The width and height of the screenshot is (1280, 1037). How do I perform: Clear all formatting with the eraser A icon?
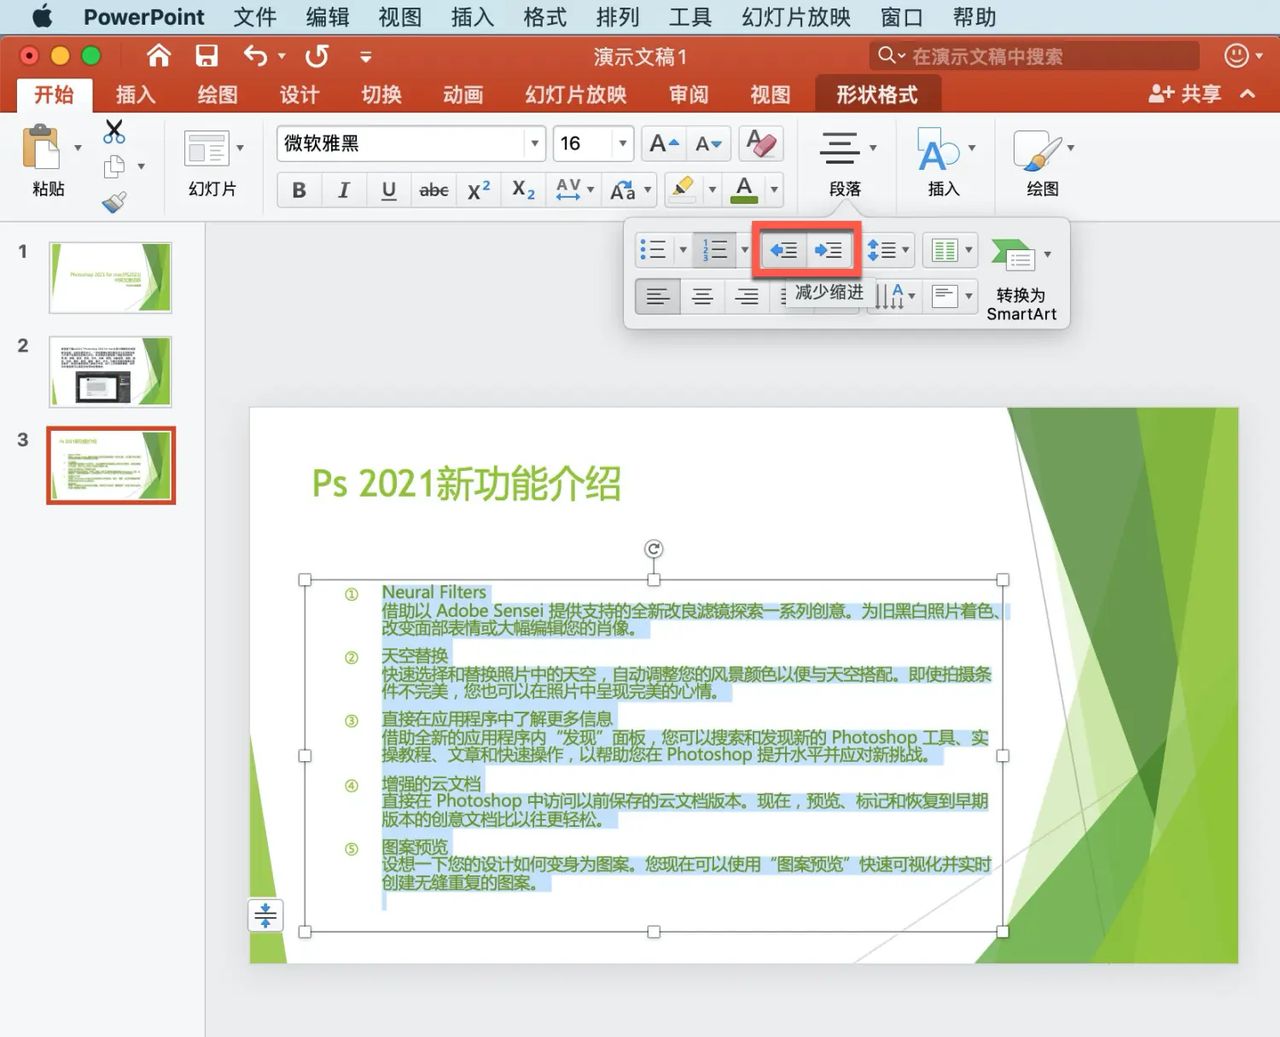pos(761,144)
